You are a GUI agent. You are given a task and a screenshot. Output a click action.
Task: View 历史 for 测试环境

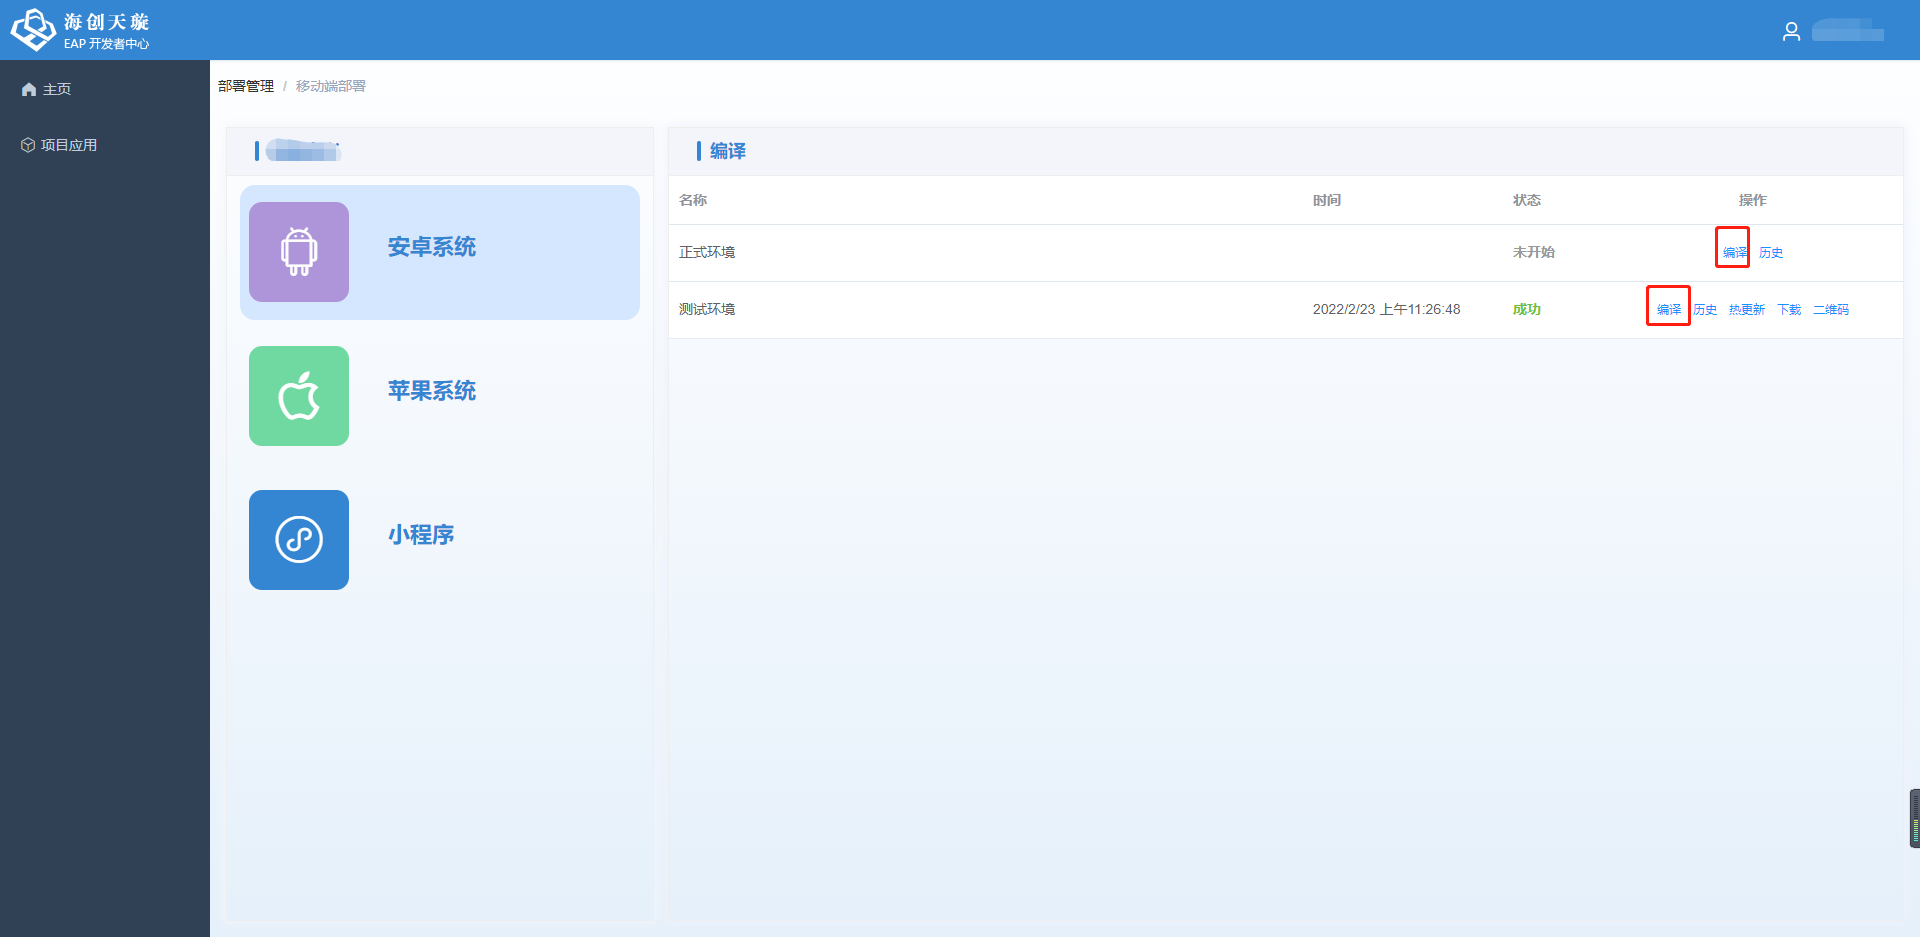(x=1705, y=310)
